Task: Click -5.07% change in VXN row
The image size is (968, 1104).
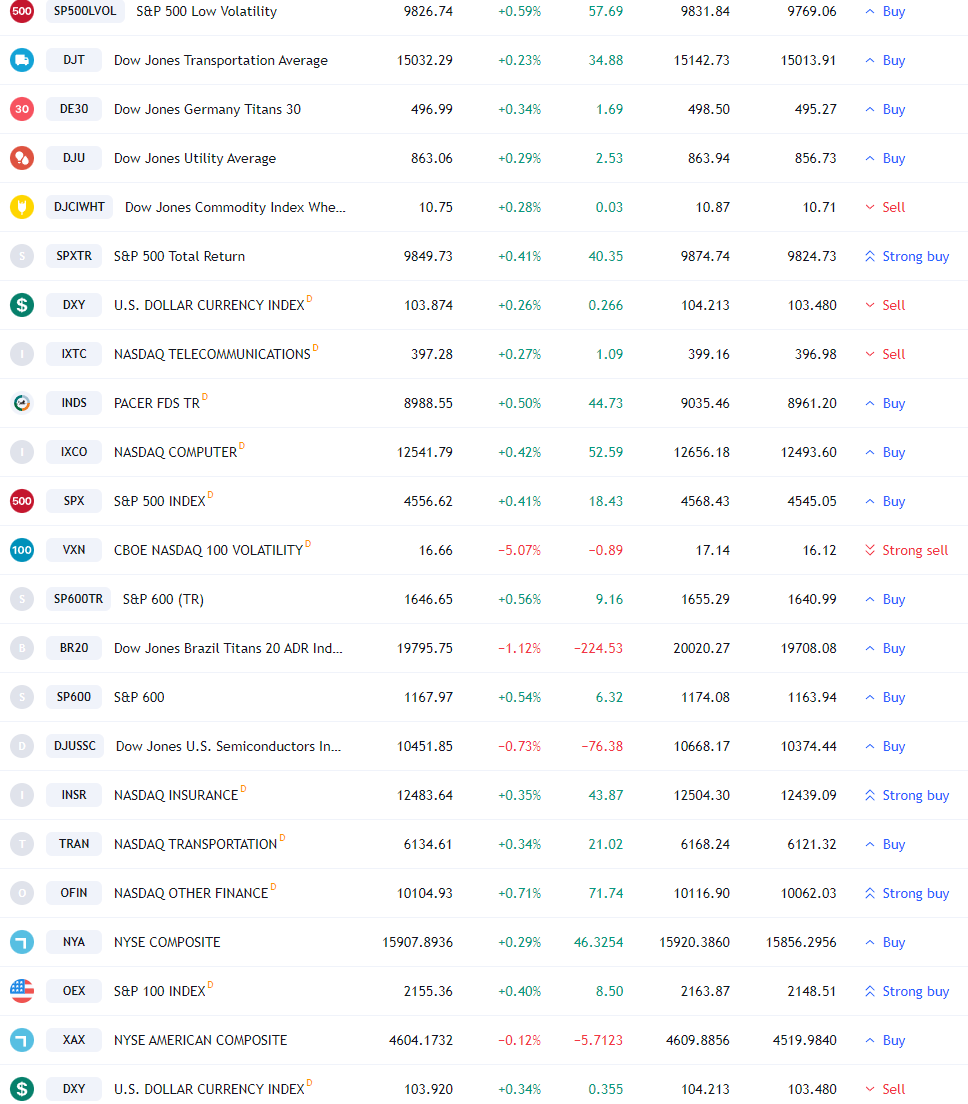Action: (x=520, y=550)
